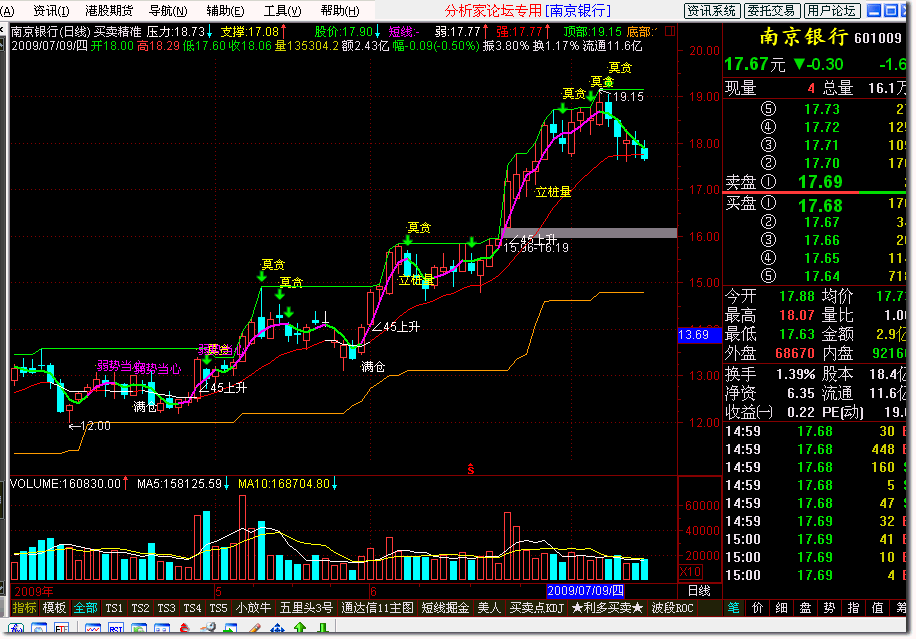Click the blue restore window icon in title bar
This screenshot has width=916, height=639.
click(891, 11)
